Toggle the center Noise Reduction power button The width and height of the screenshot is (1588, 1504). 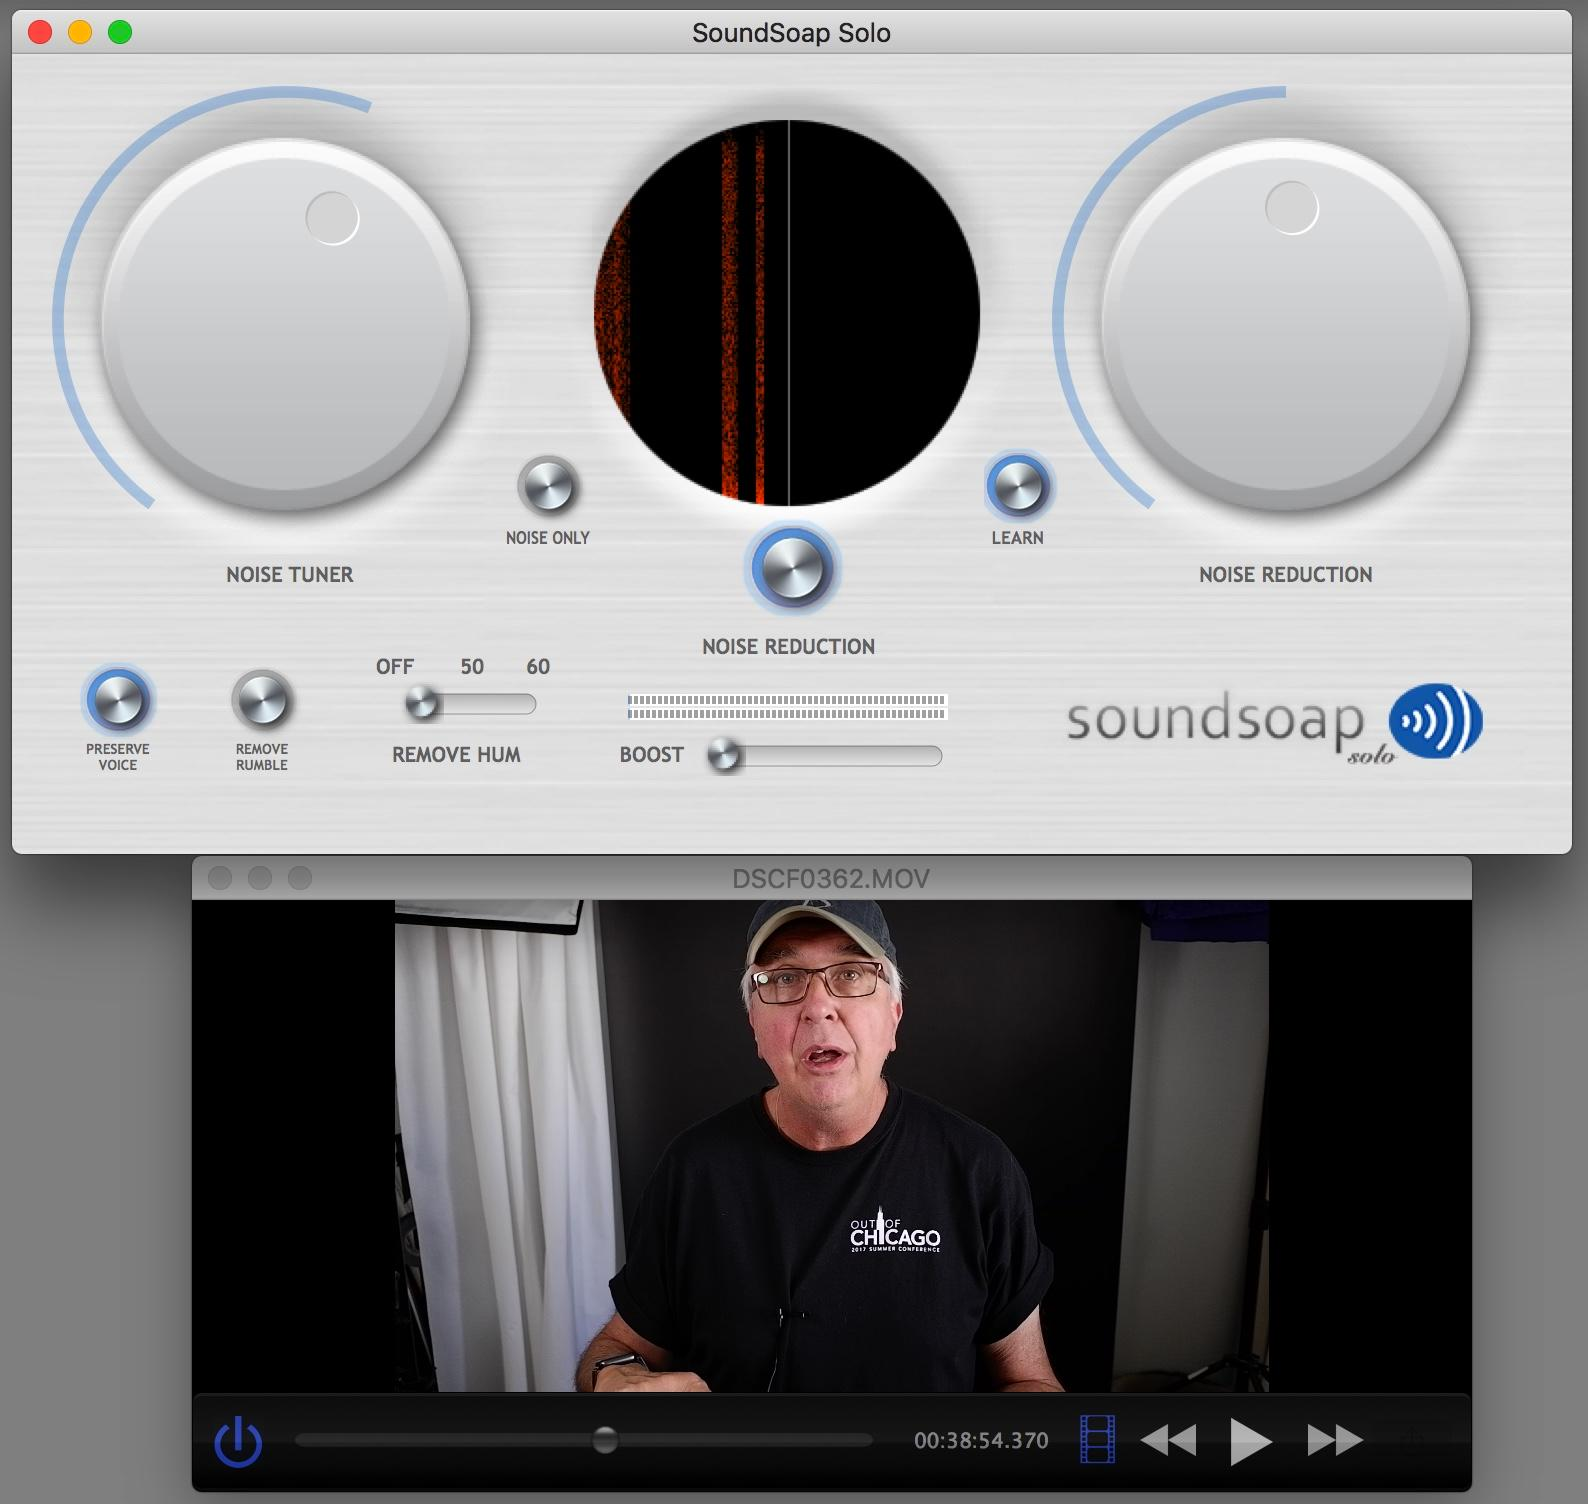[x=792, y=570]
